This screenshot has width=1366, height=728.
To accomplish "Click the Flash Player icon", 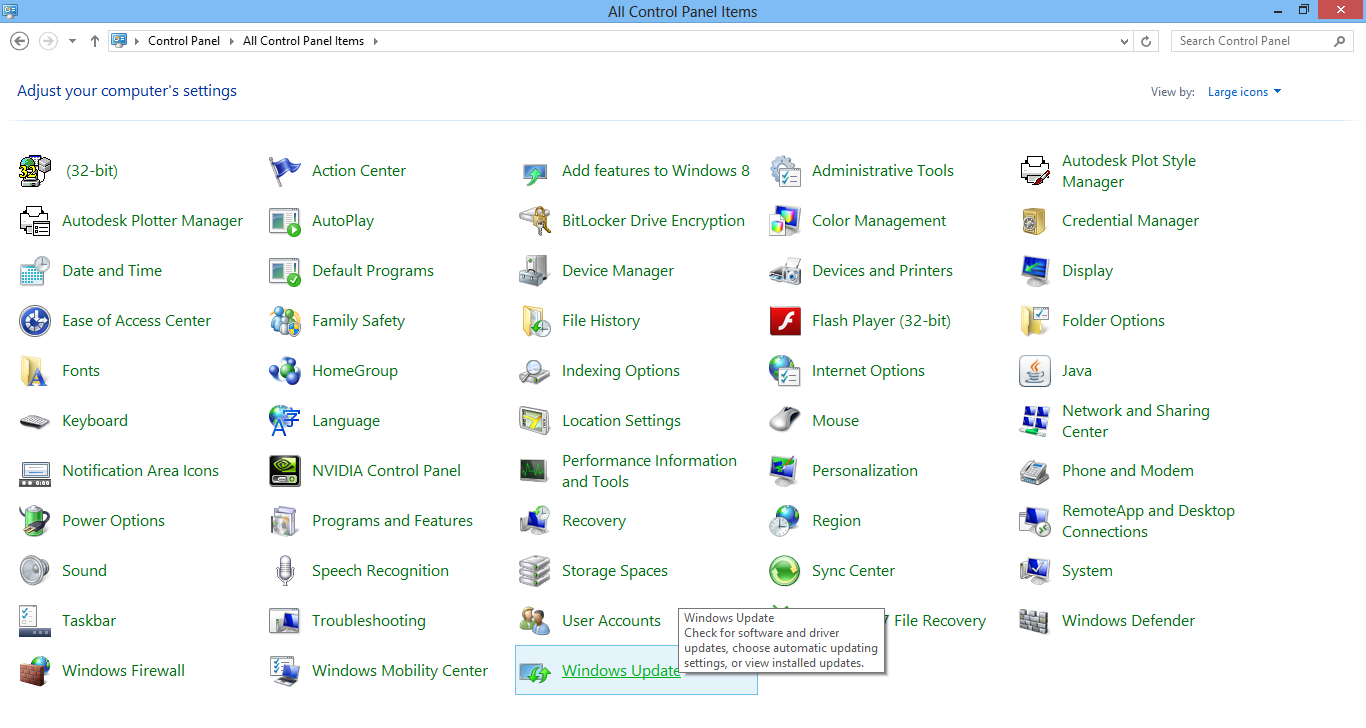I will (785, 321).
